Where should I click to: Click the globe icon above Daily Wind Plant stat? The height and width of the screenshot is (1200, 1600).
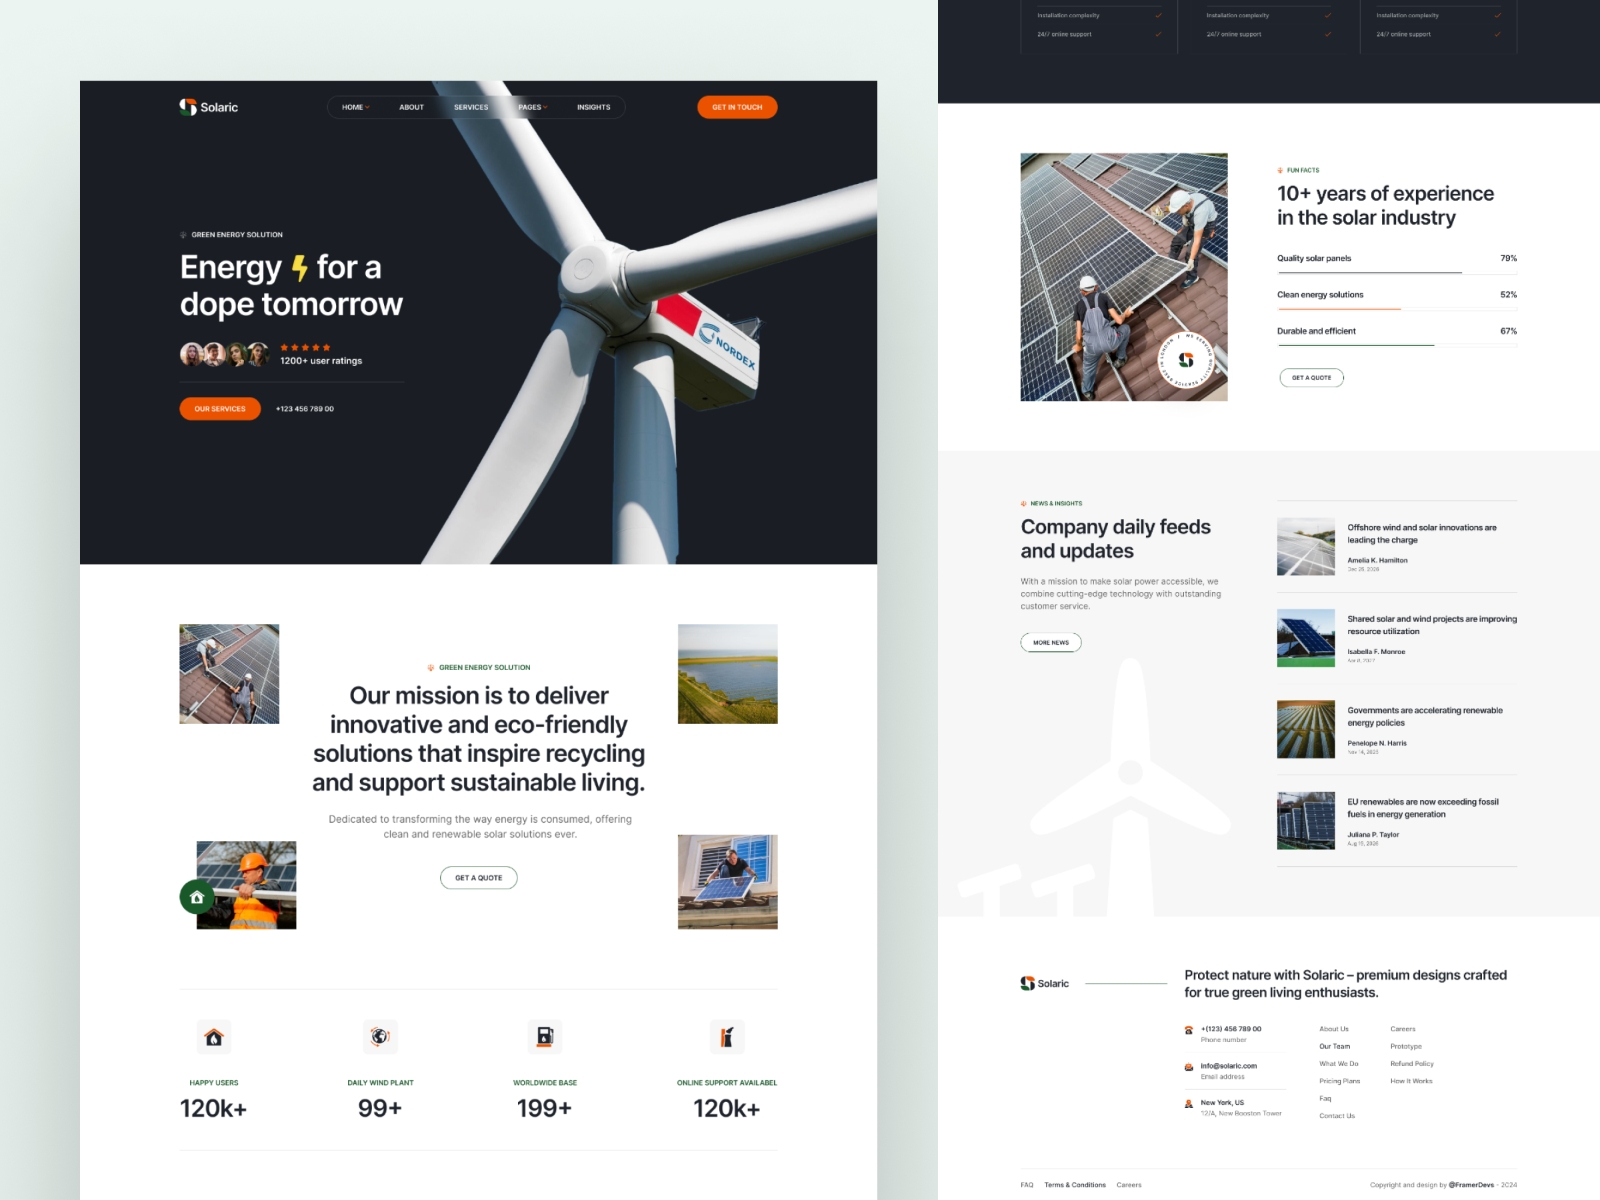click(379, 1037)
